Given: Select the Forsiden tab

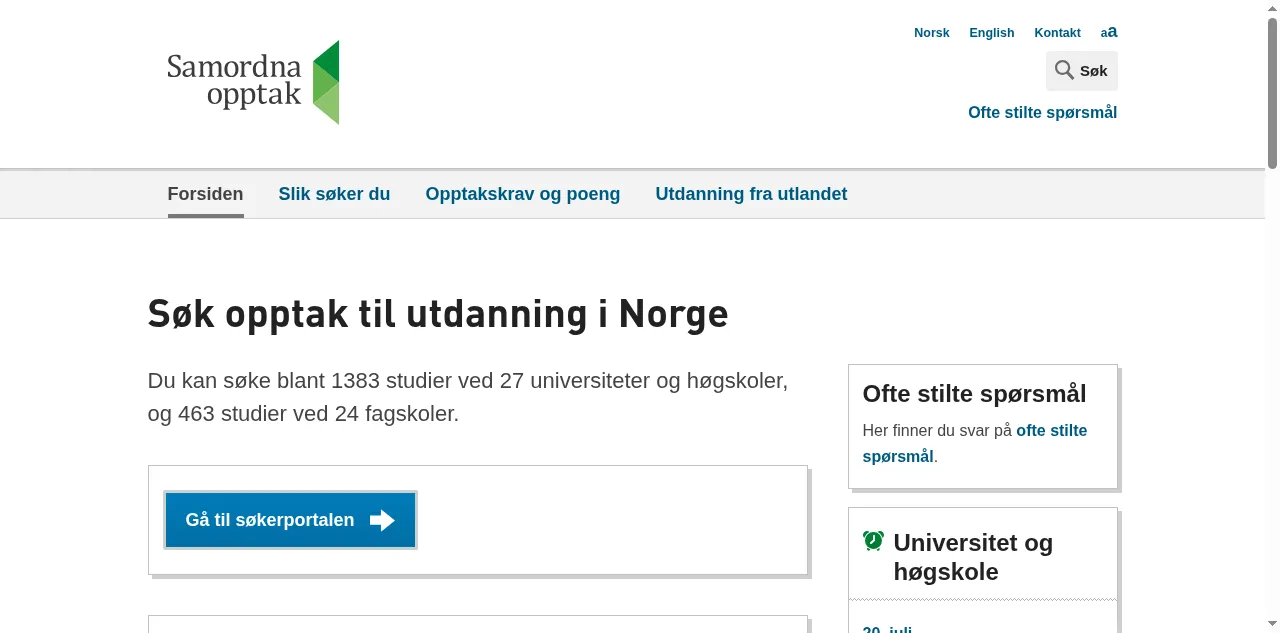Looking at the screenshot, I should coord(205,194).
